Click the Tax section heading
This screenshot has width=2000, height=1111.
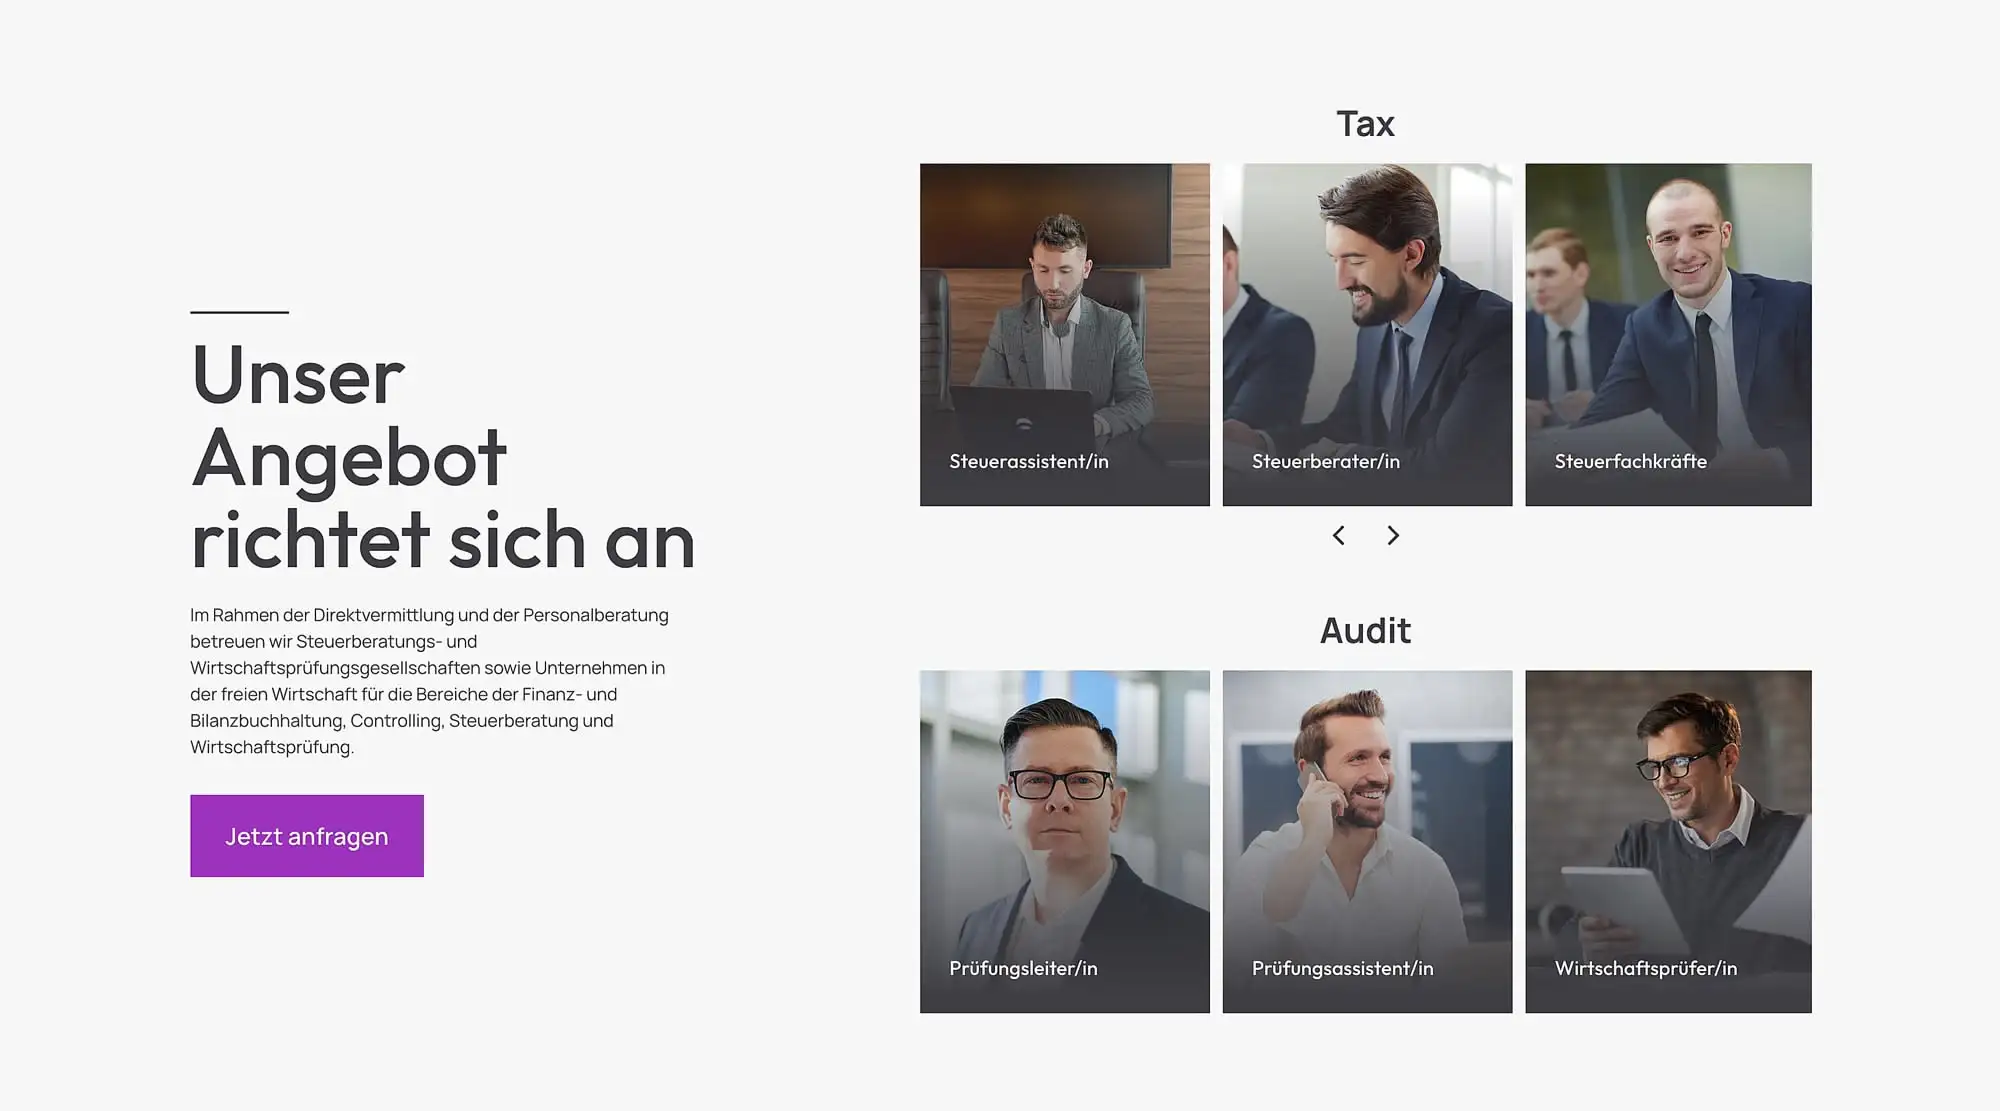coord(1365,124)
